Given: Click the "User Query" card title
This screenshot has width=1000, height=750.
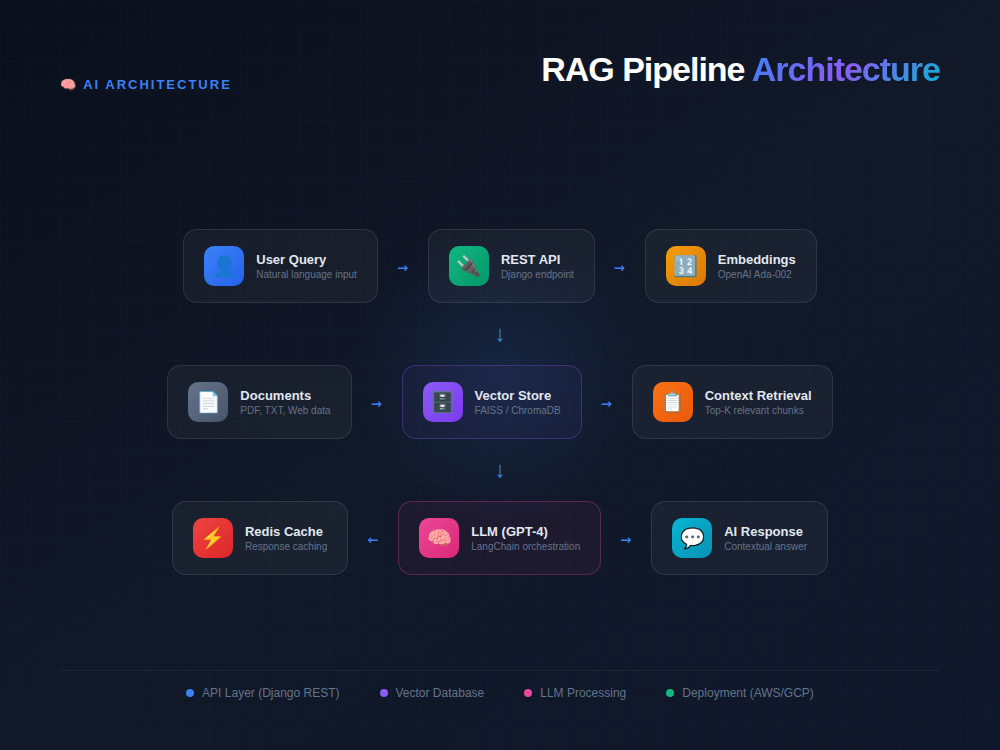Looking at the screenshot, I should [291, 260].
